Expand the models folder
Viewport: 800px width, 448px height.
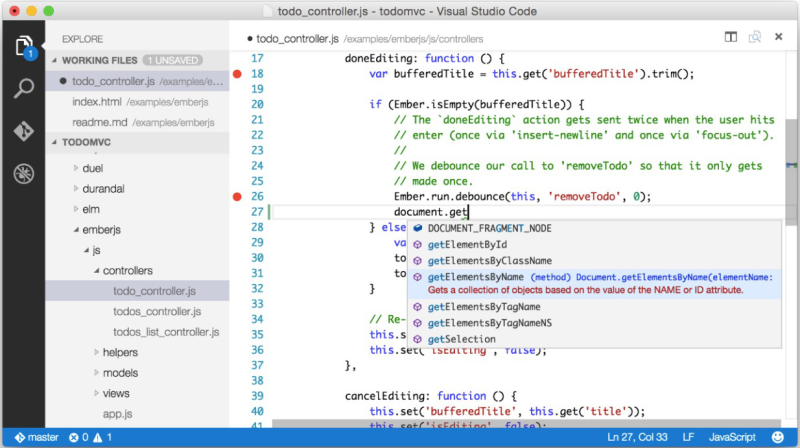[96, 372]
